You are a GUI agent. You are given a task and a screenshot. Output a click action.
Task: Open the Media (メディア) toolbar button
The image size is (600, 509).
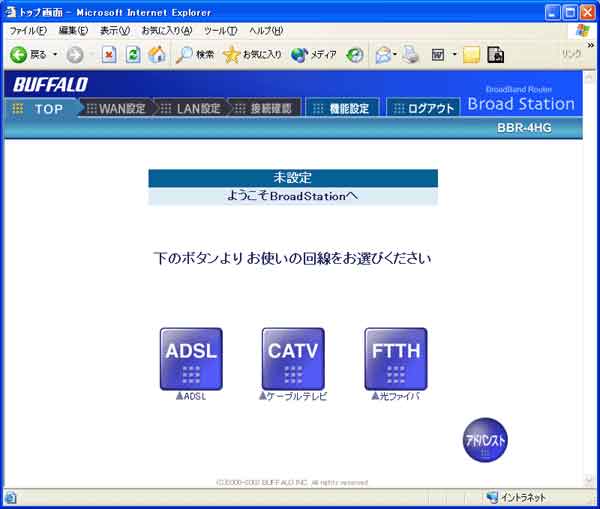pos(314,55)
